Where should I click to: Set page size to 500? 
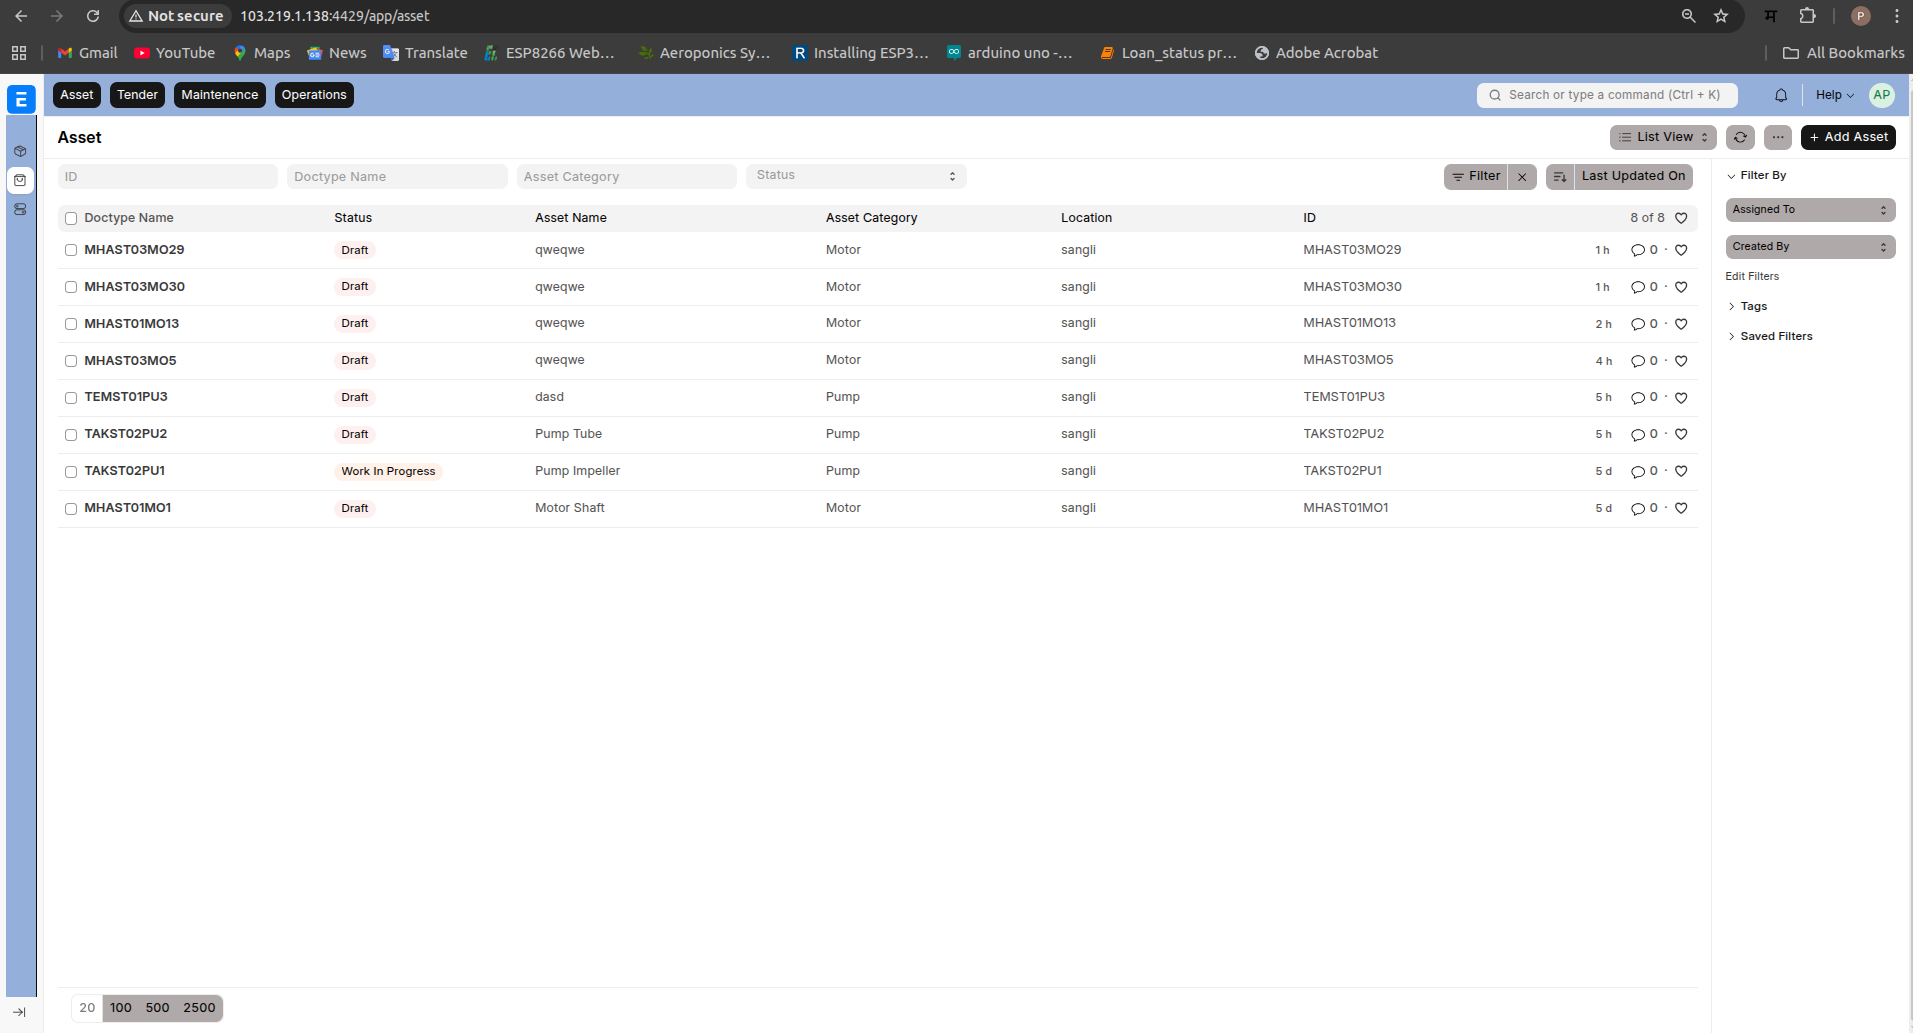click(157, 1008)
